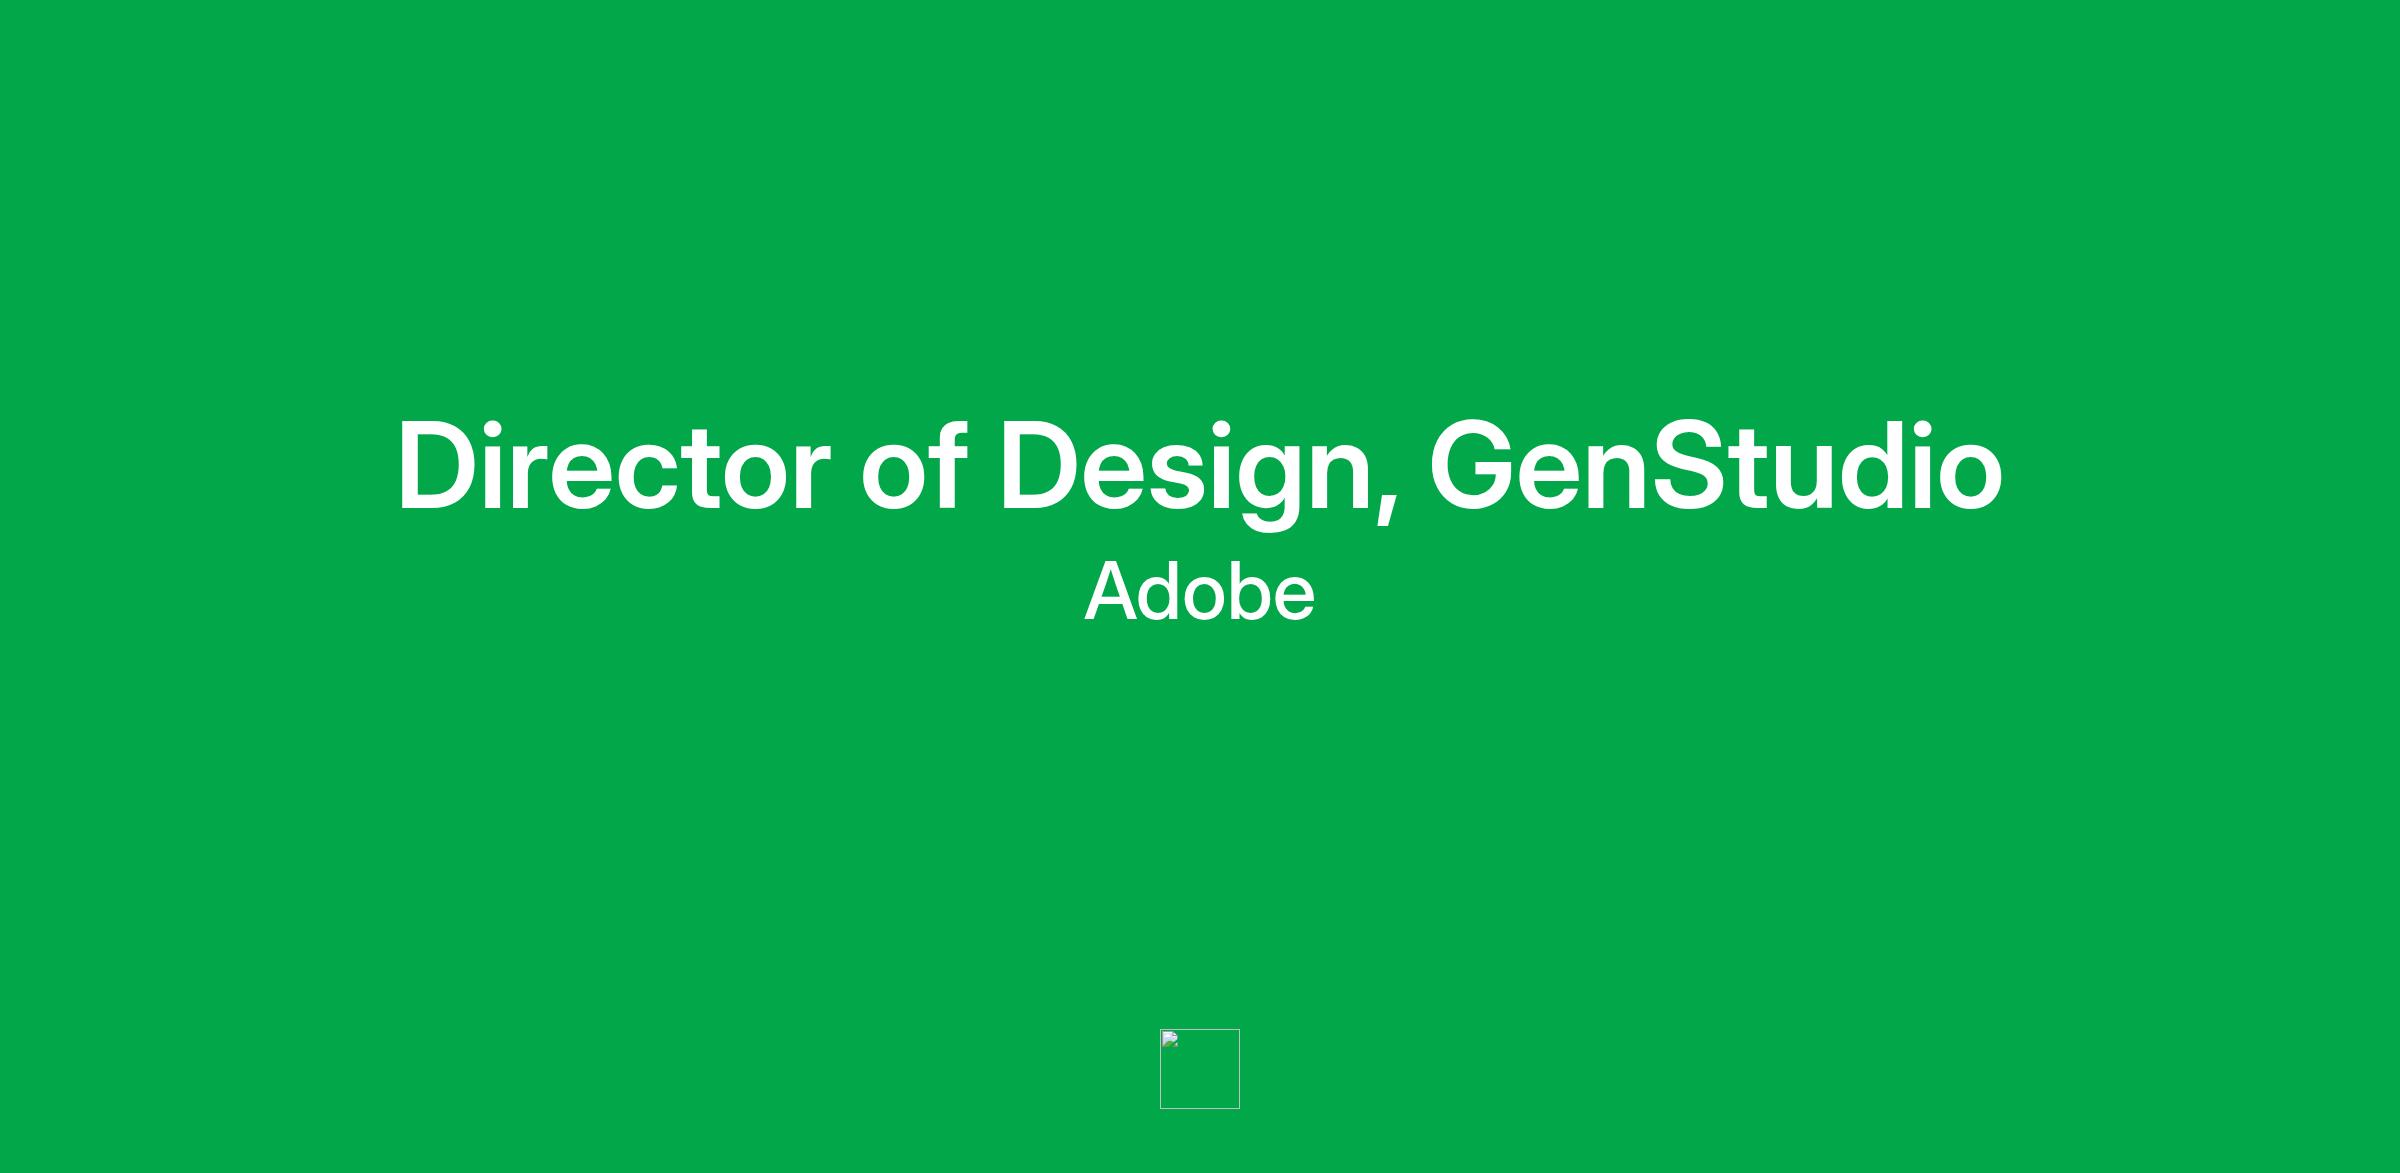This screenshot has width=2400, height=1173.
Task: Click the top edge of the outlined box
Action: click(1200, 1029)
